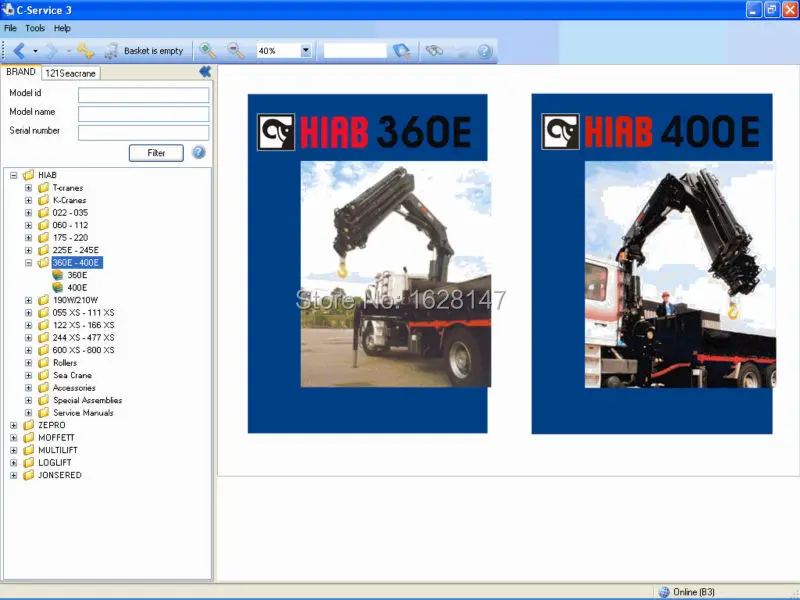800x600 pixels.
Task: Click the toolbar search text field
Action: pos(355,51)
